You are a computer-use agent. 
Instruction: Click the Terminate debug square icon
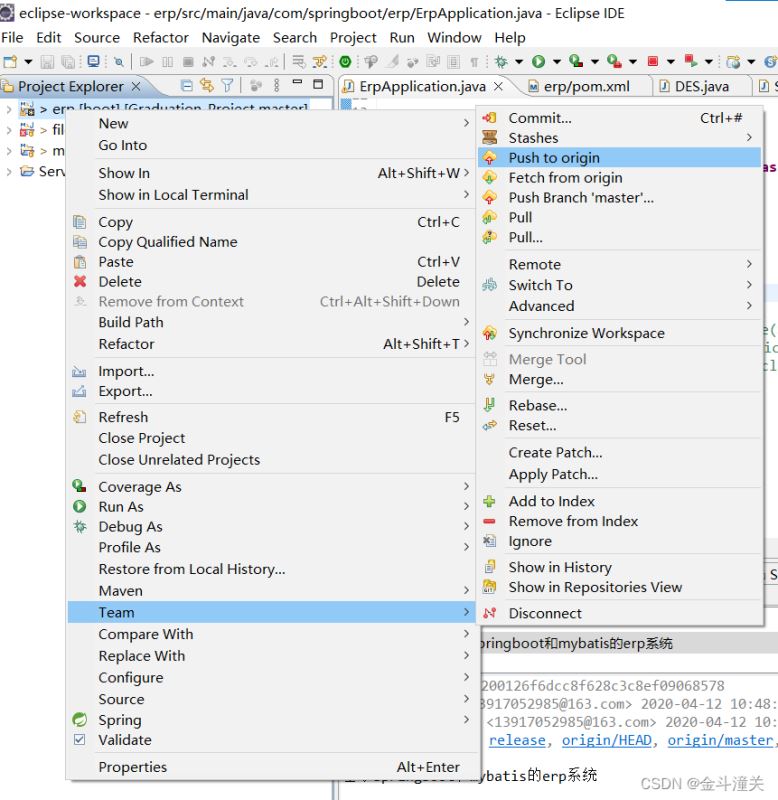pyautogui.click(x=188, y=62)
